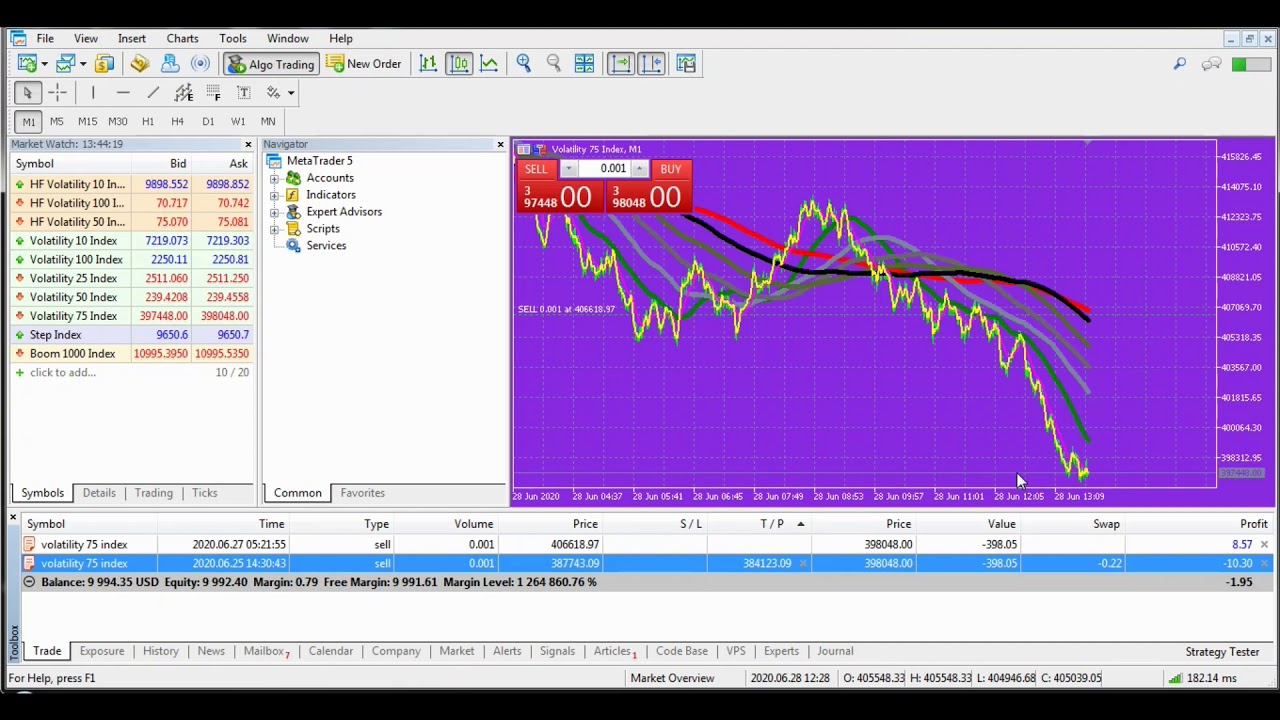Open Services item in Navigator
Image resolution: width=1280 pixels, height=720 pixels.
(x=326, y=246)
